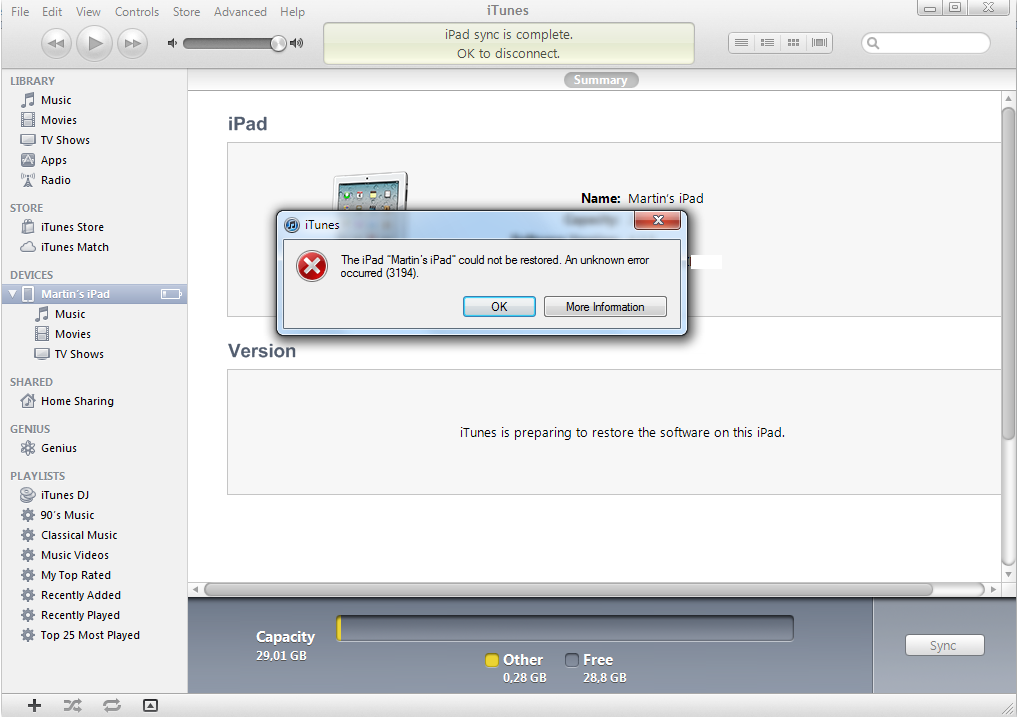Viewport: 1018px width, 718px height.
Task: Click the scroll right arrow
Action: 993,589
